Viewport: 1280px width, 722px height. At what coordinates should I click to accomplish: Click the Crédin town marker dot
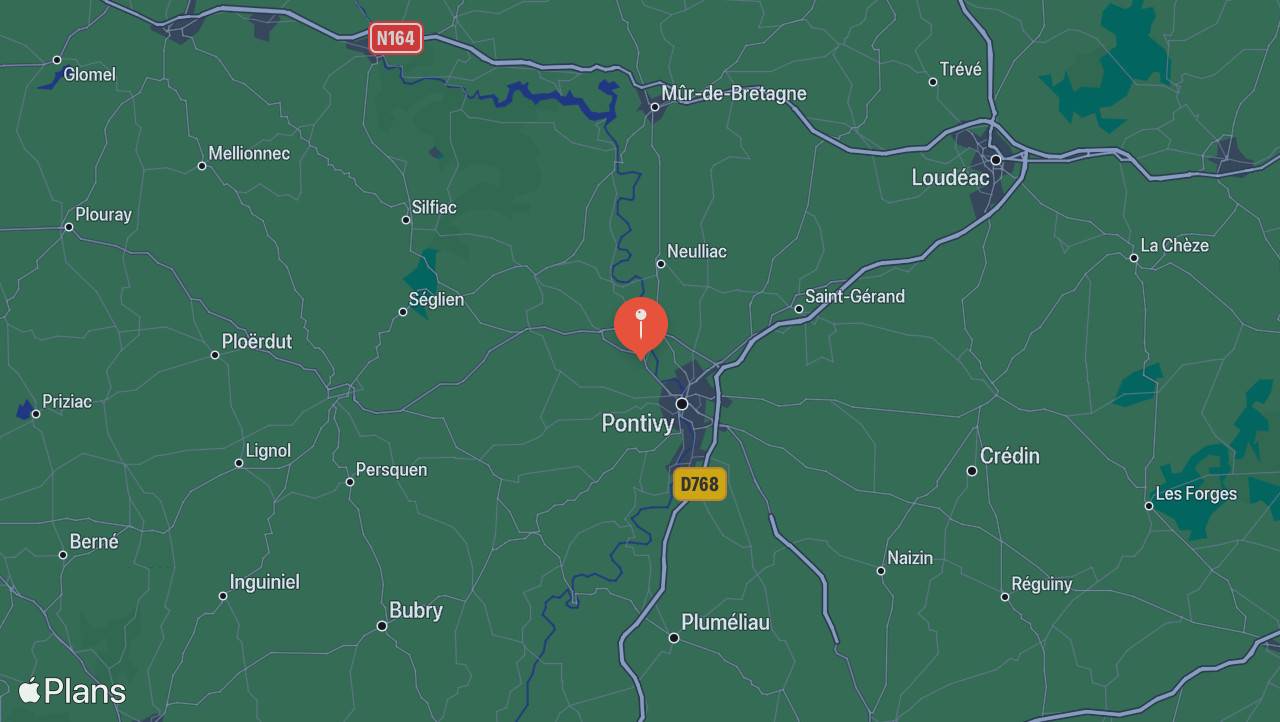point(971,470)
